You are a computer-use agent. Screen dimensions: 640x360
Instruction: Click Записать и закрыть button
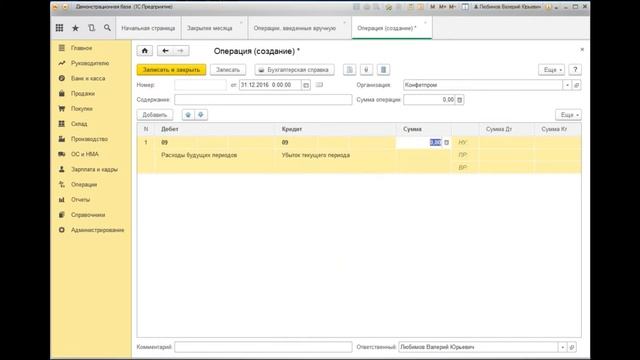pyautogui.click(x=171, y=70)
